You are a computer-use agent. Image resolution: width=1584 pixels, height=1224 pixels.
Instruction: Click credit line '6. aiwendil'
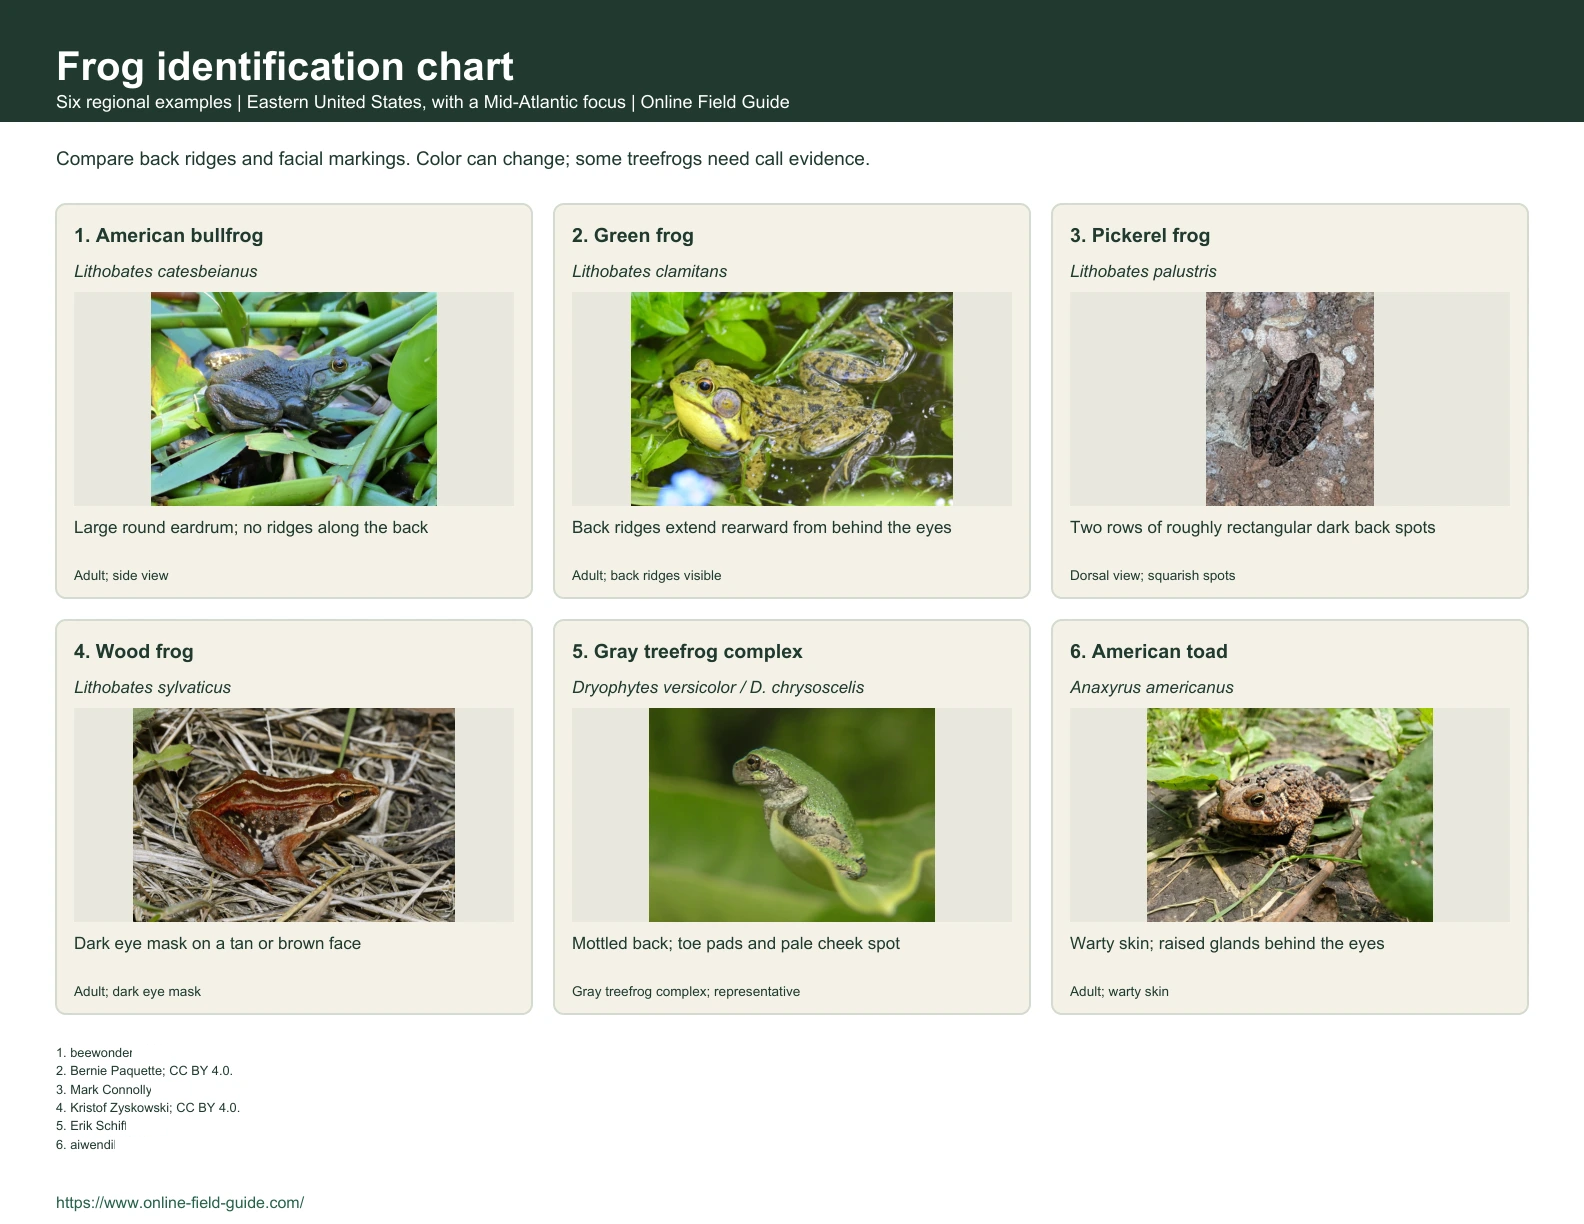(x=86, y=1145)
